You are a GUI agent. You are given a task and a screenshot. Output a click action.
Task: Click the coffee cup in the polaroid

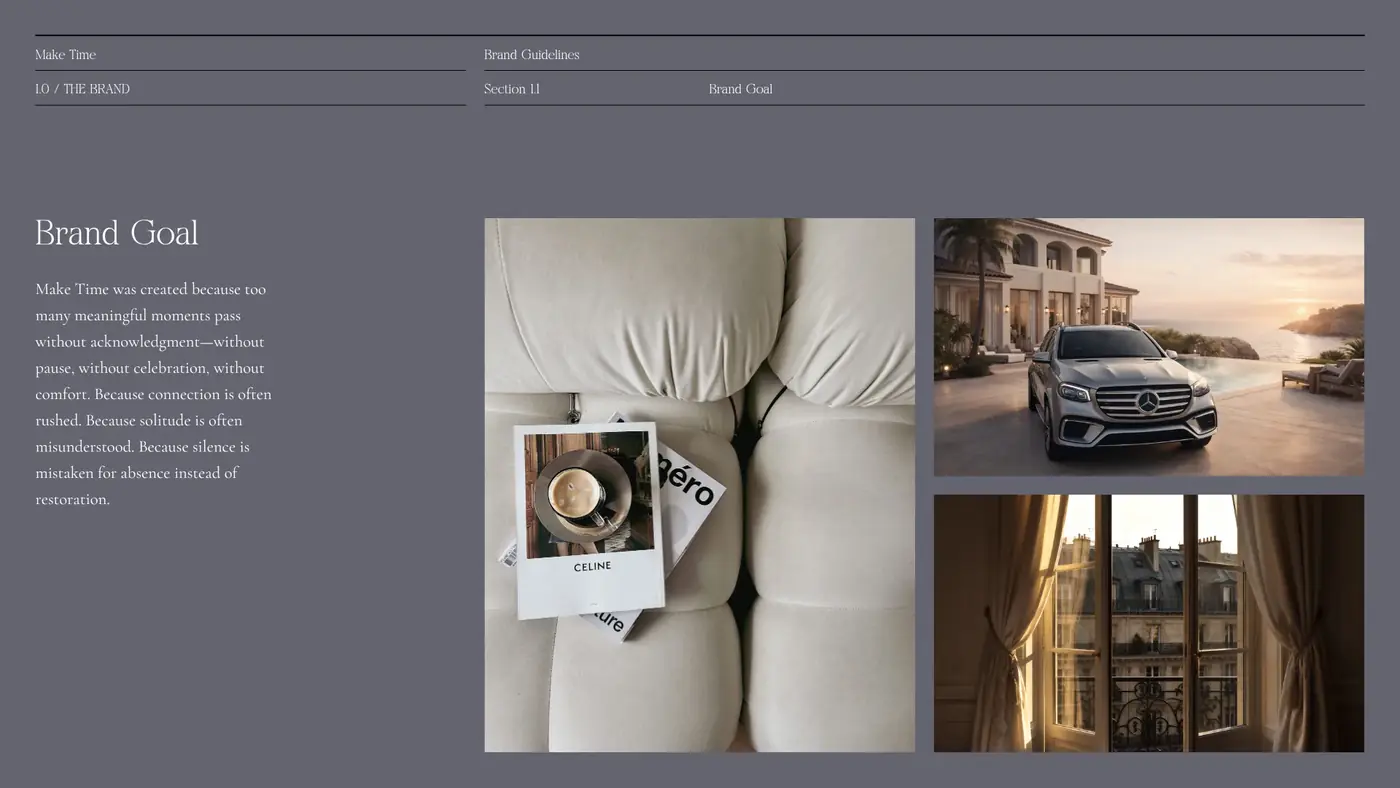coord(578,495)
